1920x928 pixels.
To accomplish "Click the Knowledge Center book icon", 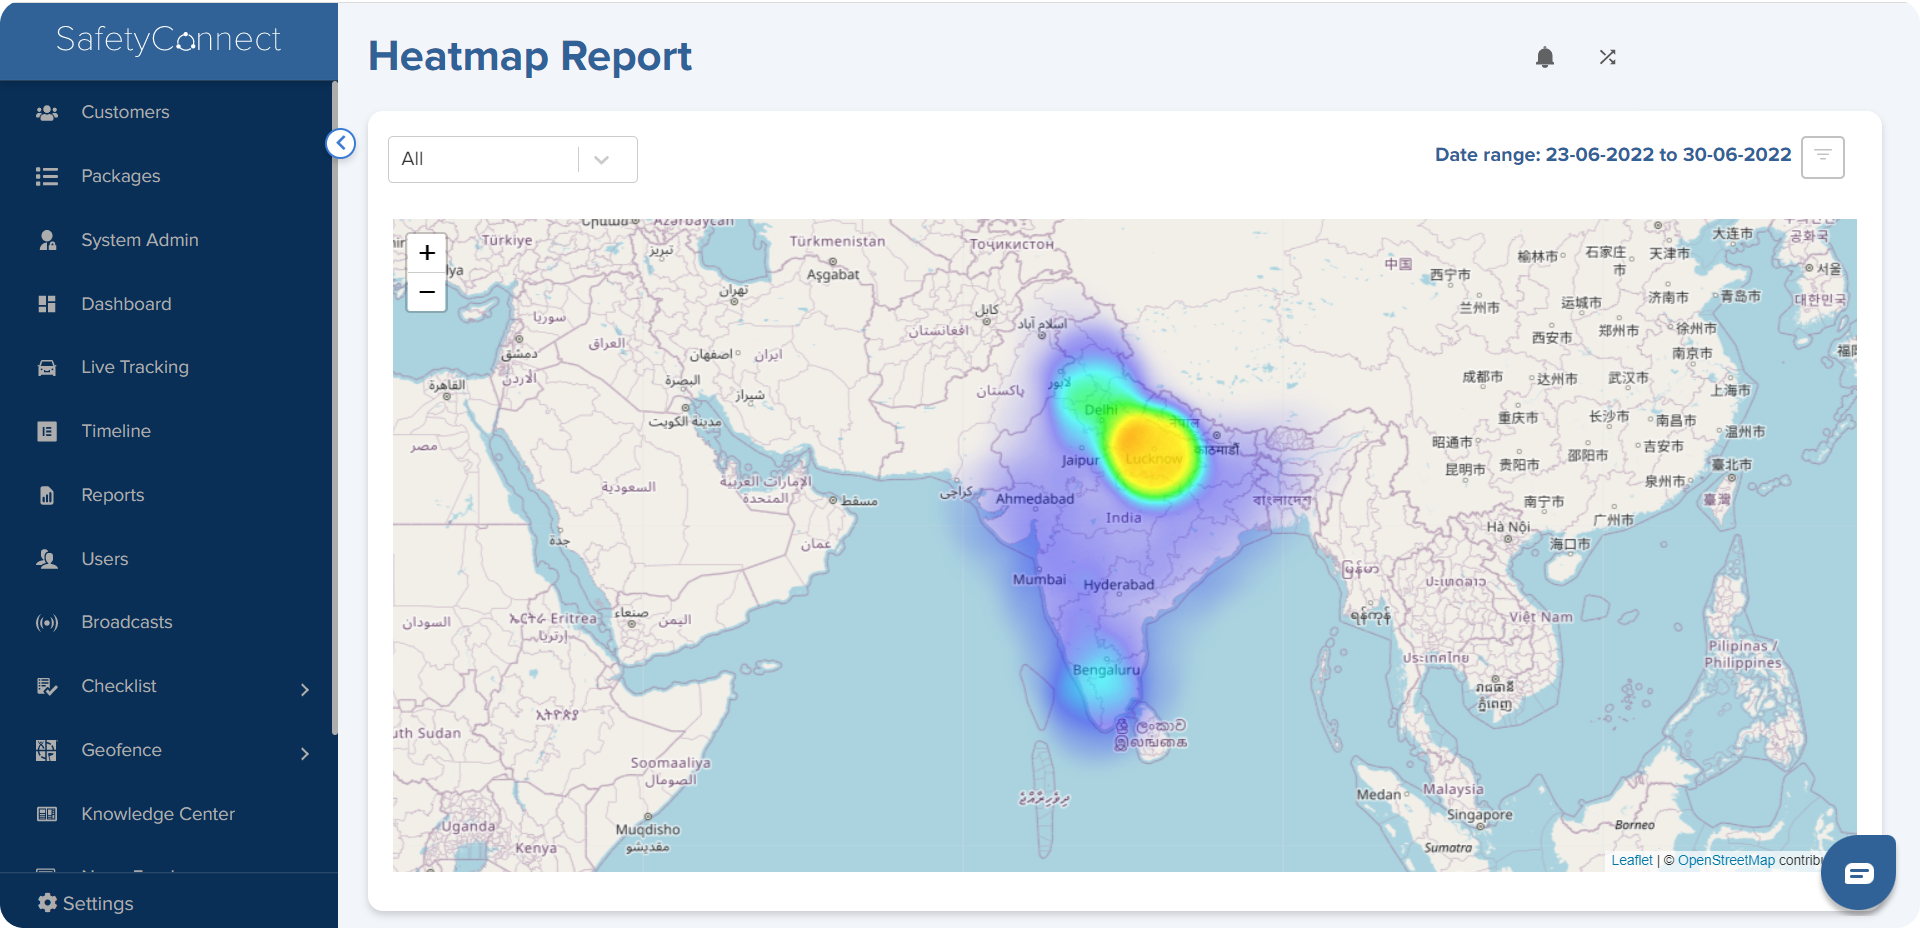I will pyautogui.click(x=47, y=814).
